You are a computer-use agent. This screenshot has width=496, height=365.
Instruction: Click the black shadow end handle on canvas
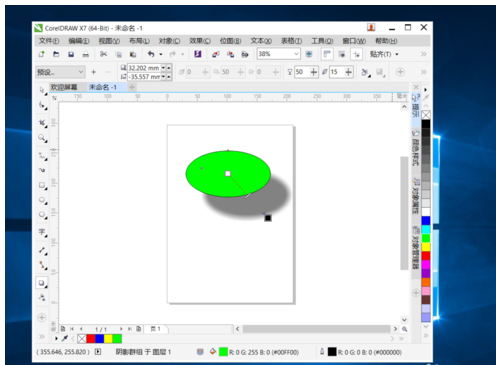(268, 218)
